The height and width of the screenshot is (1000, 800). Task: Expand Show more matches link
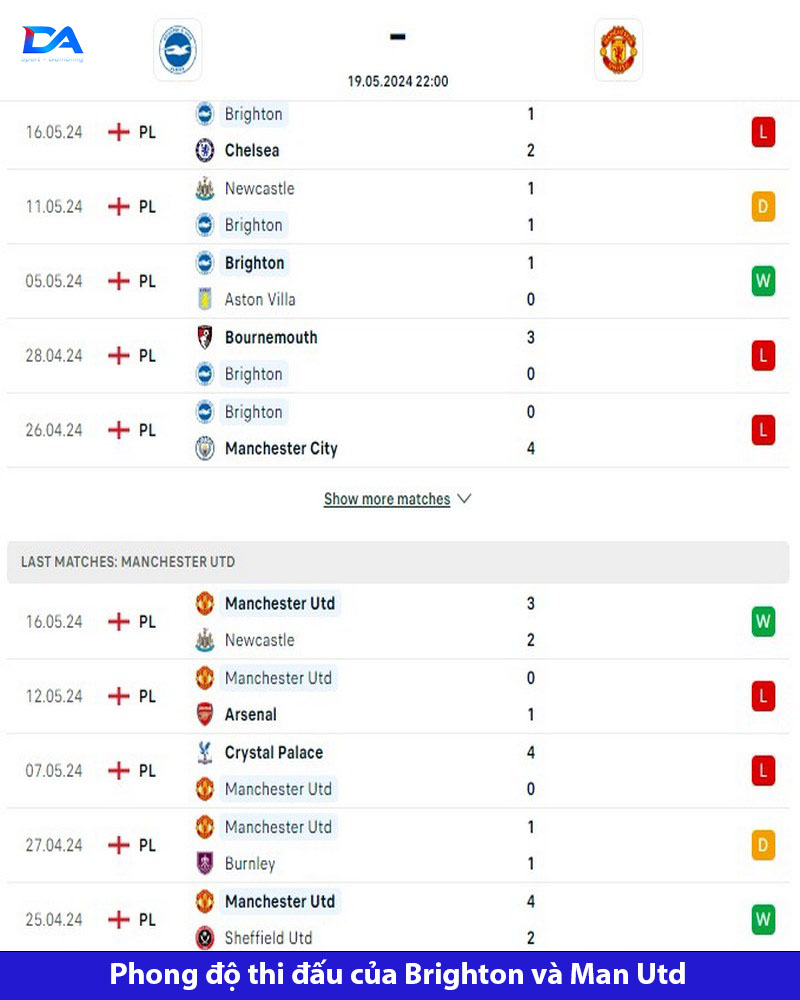[387, 499]
